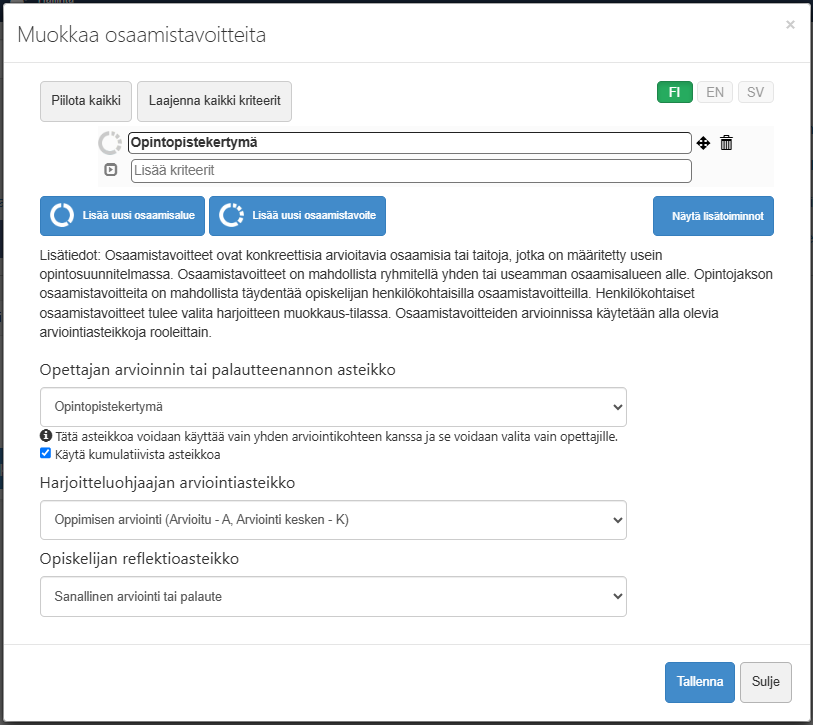The image size is (813, 725).
Task: Save changes with Tallenna button
Action: tap(699, 682)
